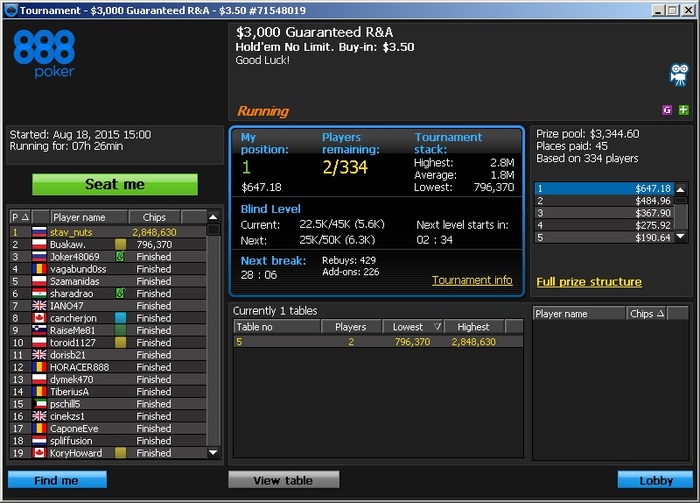Click green note icon beside sharadrao
Viewport: 700px width, 503px height.
120,293
